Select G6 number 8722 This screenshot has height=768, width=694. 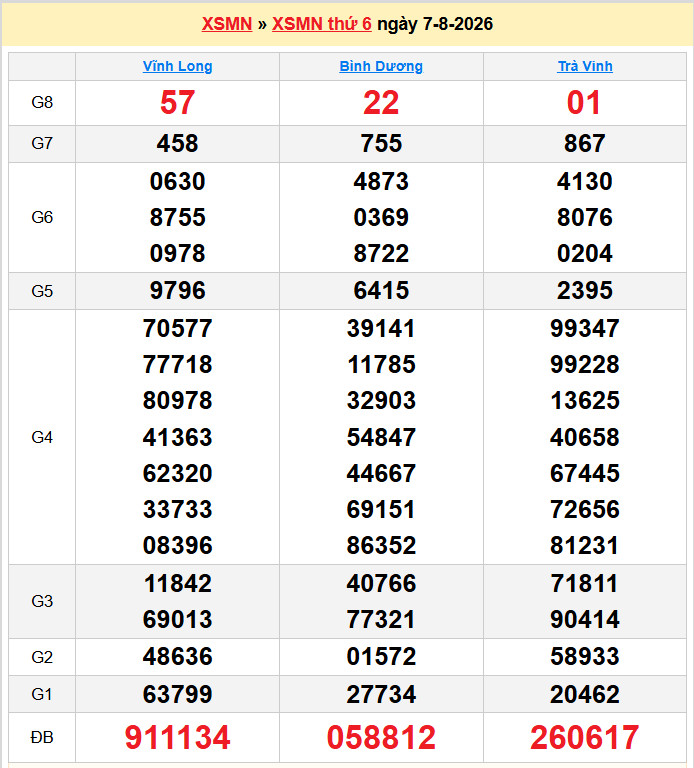(381, 254)
